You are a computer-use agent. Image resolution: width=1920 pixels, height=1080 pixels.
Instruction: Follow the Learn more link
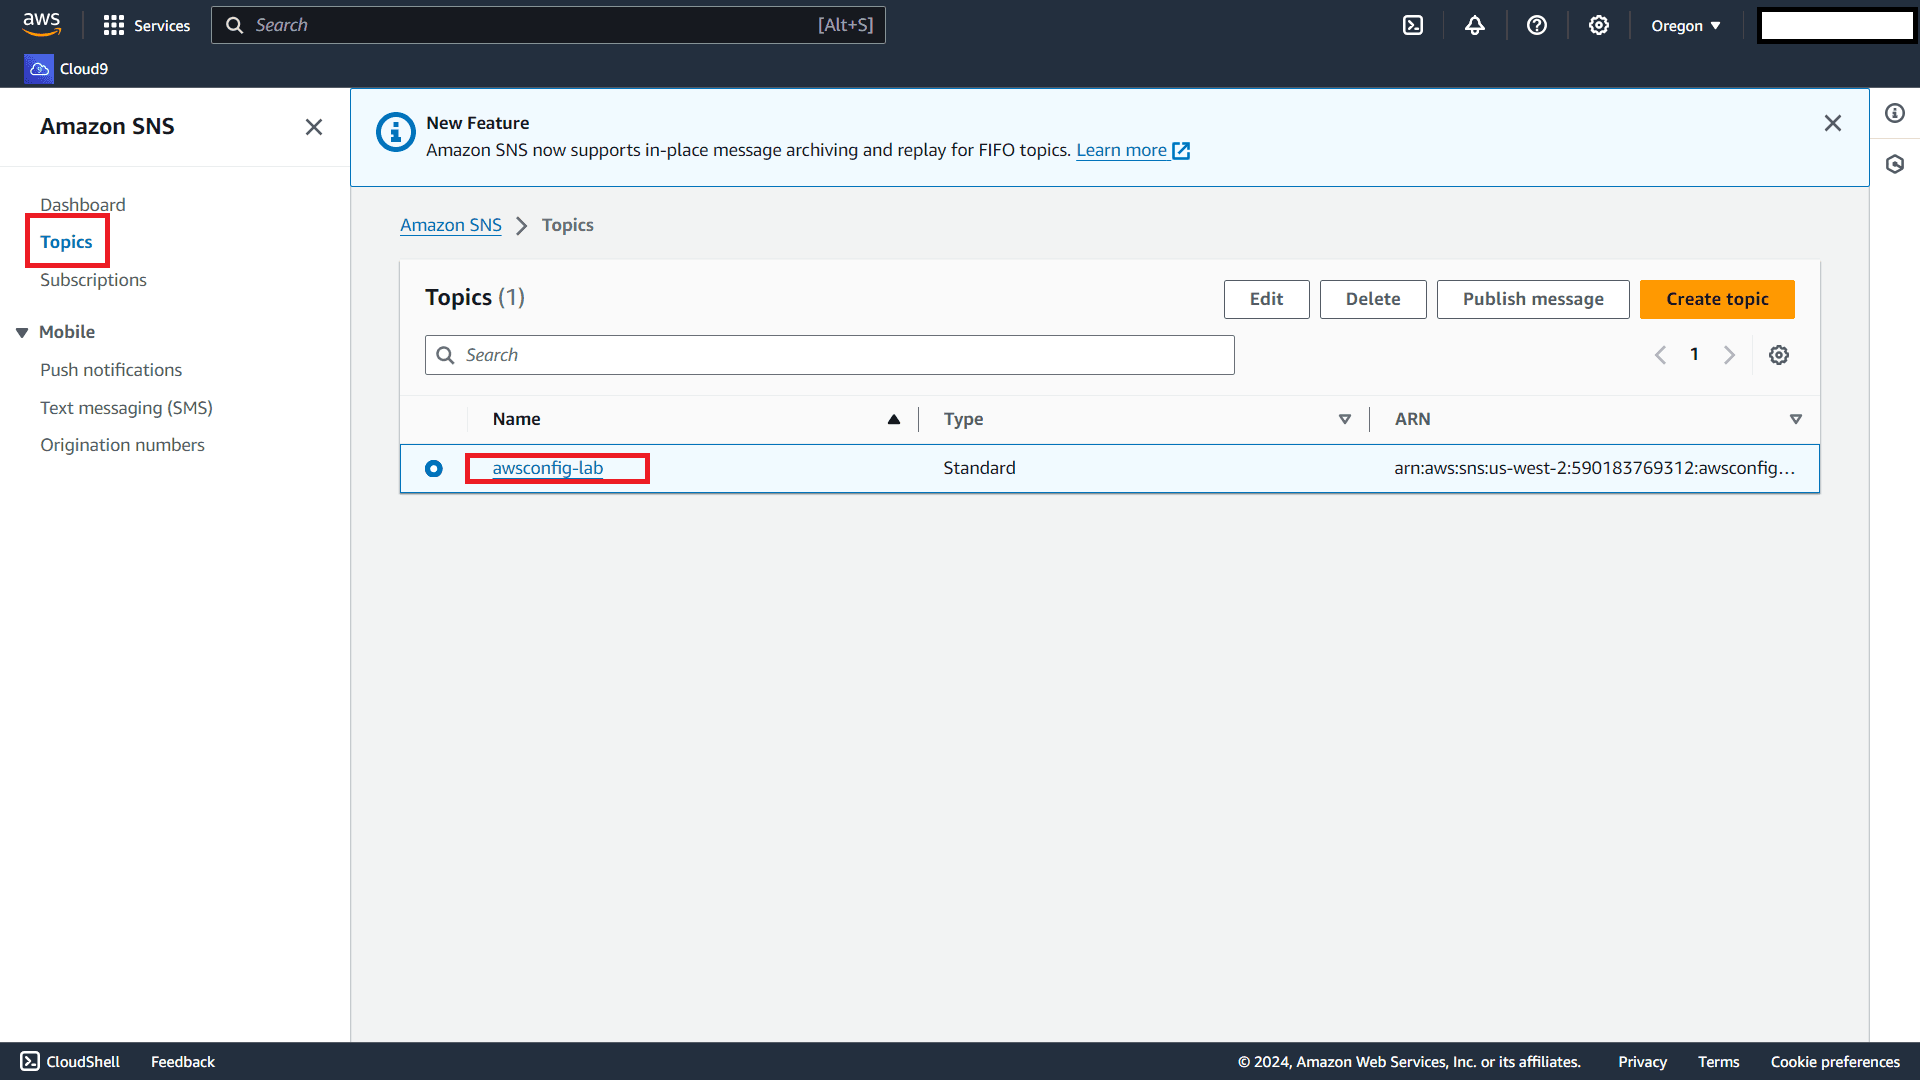tap(1133, 150)
